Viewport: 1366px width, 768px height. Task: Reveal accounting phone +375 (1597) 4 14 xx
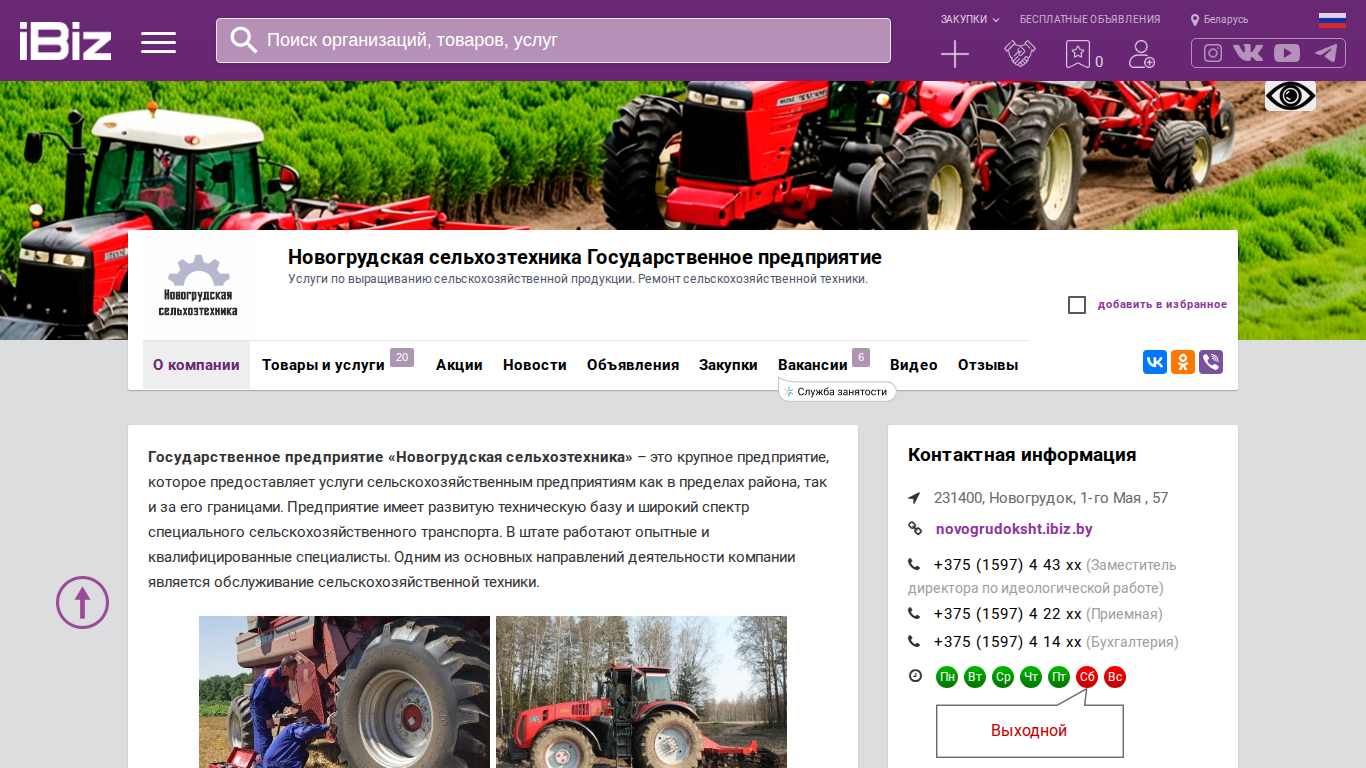click(x=1007, y=642)
